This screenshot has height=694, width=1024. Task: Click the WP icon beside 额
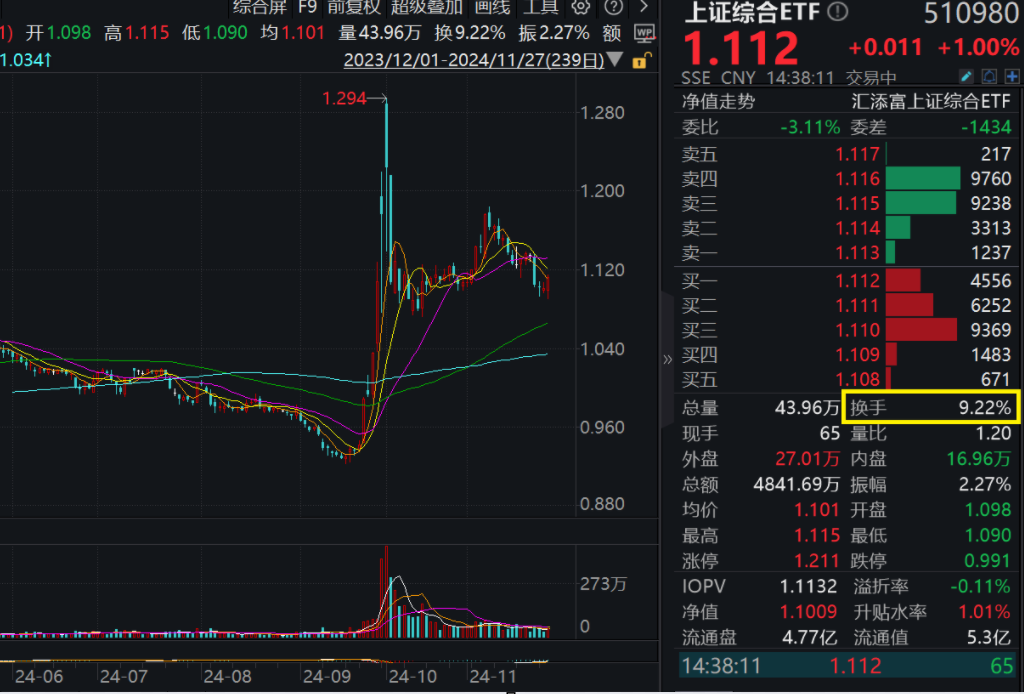pos(645,32)
